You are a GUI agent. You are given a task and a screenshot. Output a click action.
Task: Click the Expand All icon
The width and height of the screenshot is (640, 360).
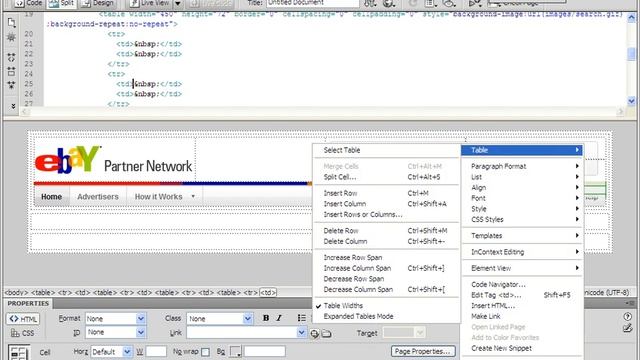click(x=11, y=85)
